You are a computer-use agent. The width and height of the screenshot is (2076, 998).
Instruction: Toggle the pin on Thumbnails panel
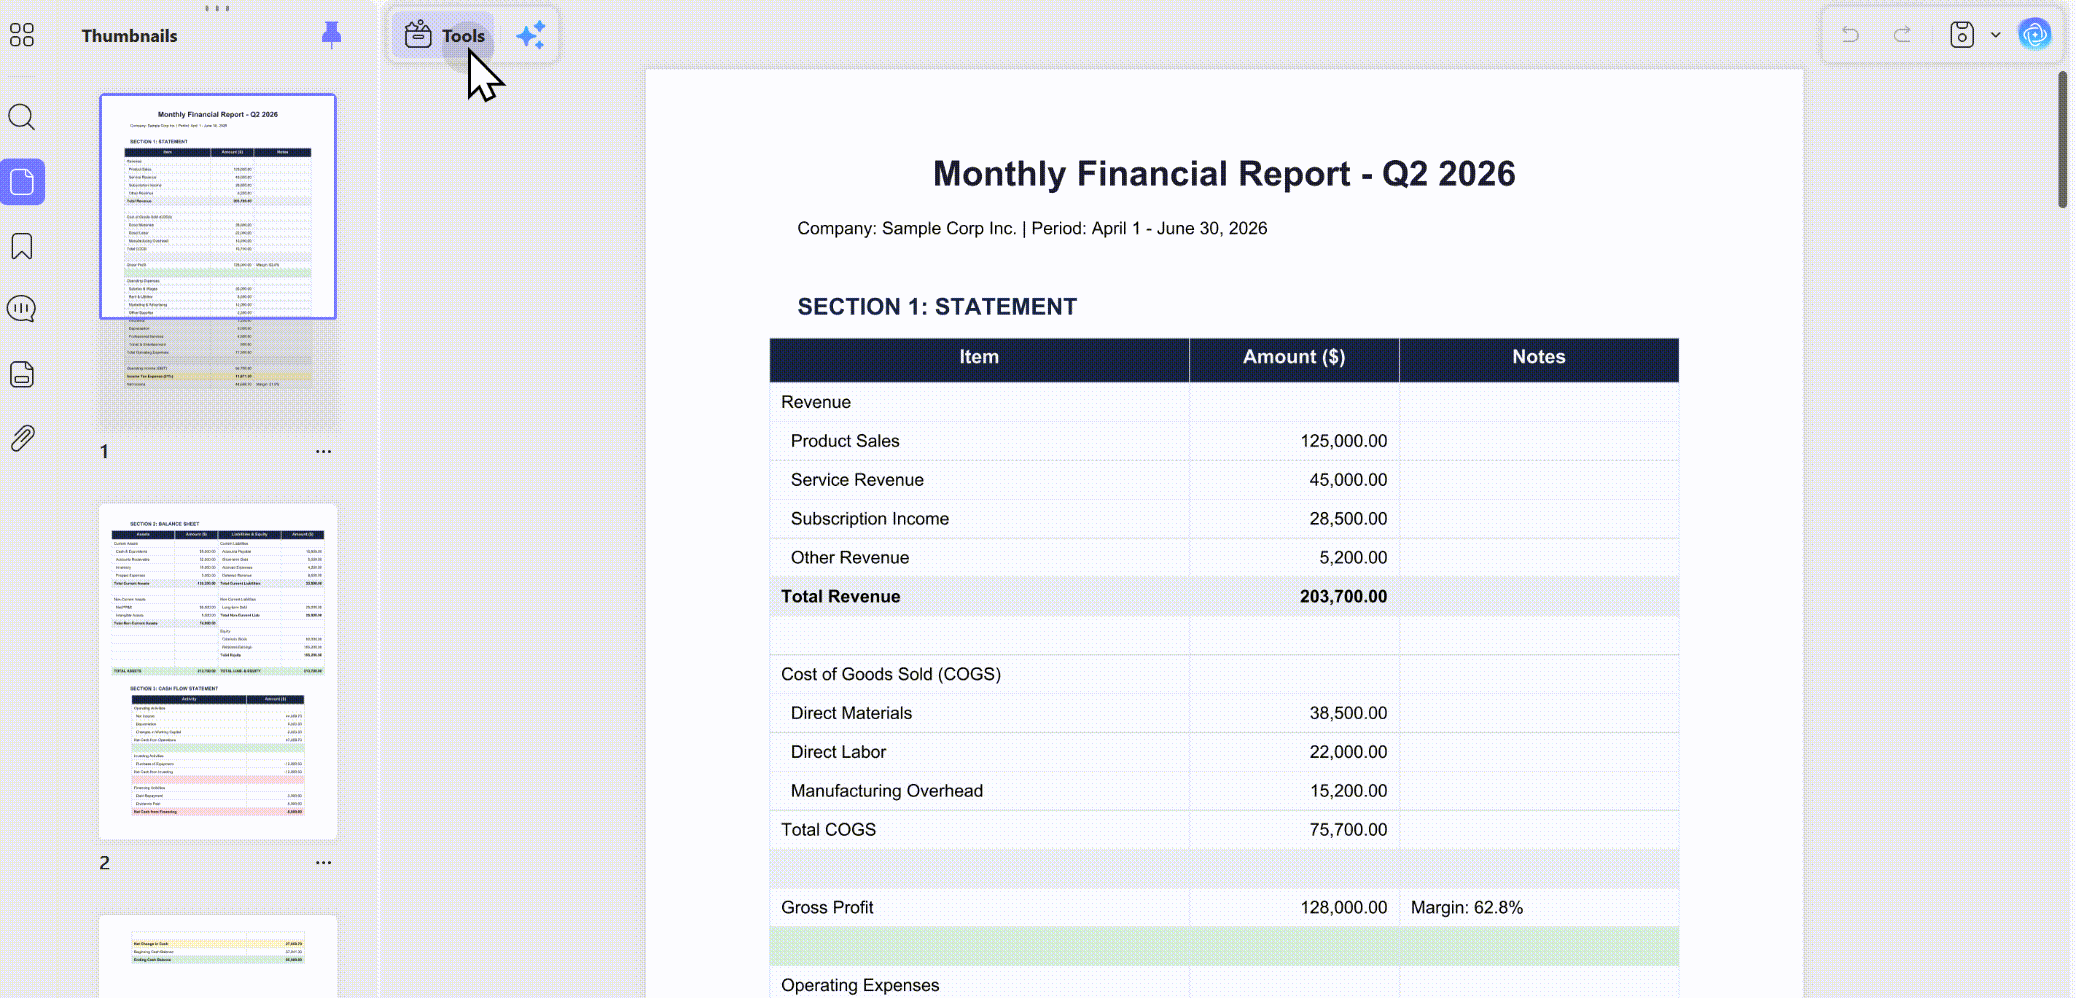coord(332,35)
